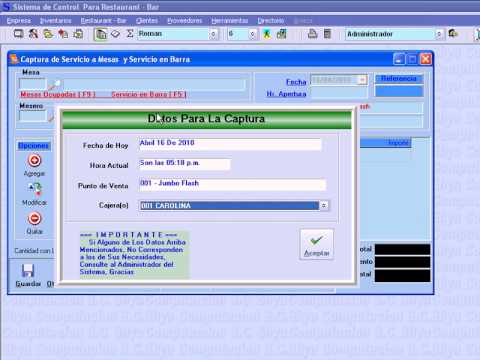Click the calculator icon in toolbar
480x360 pixels.
tap(328, 34)
